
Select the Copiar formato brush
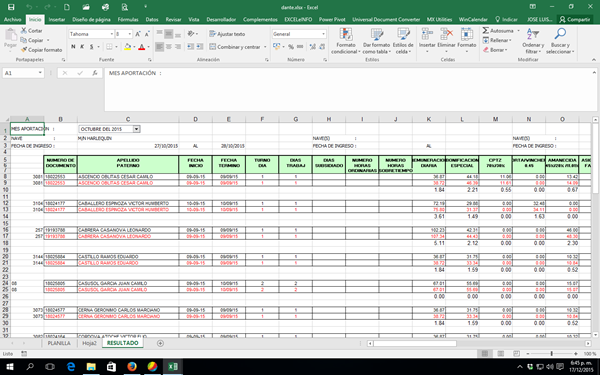24,50
